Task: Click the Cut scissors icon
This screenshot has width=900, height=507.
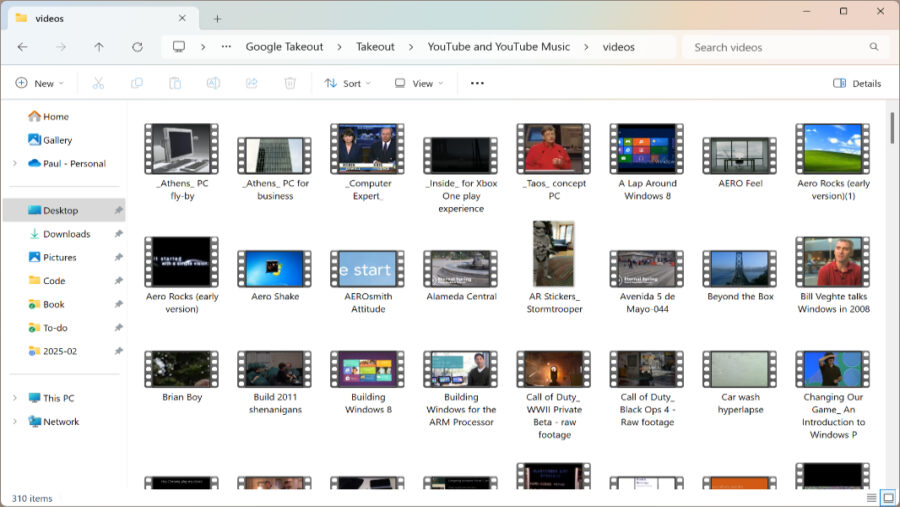Action: coord(98,83)
